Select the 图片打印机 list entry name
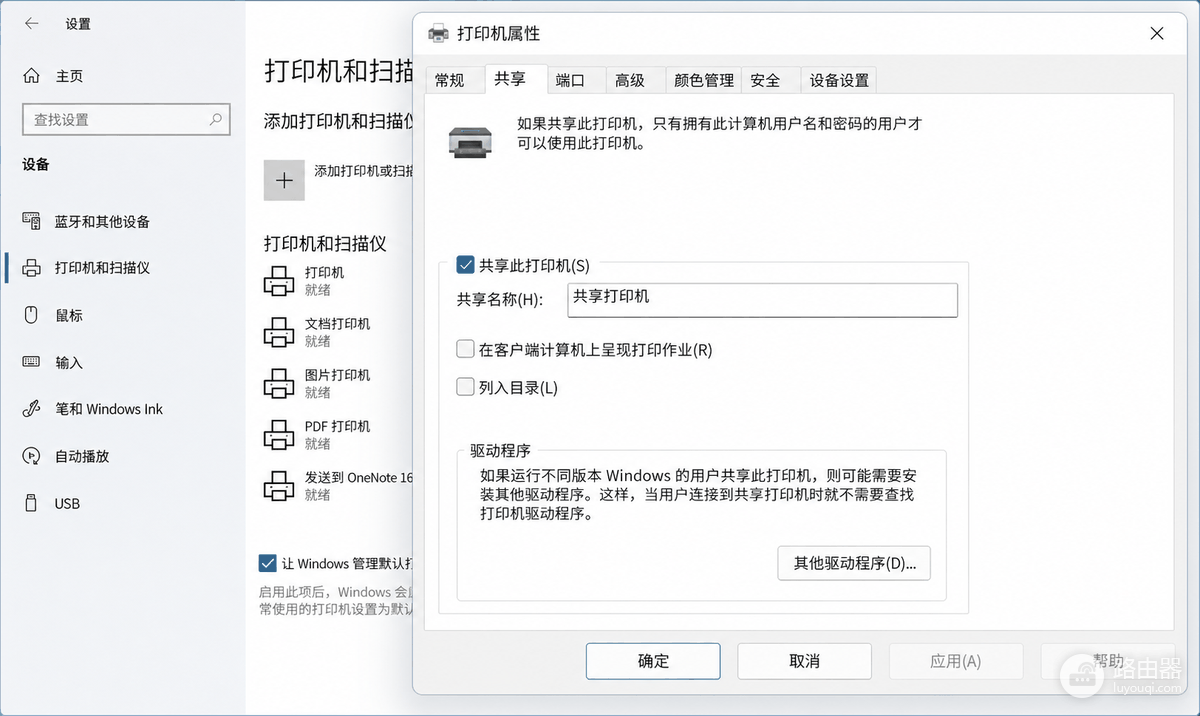 (337, 375)
